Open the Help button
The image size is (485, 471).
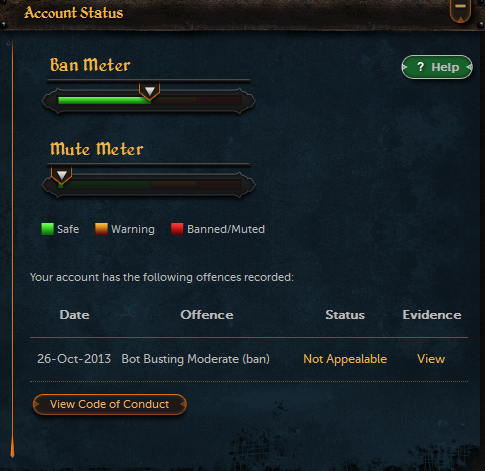(x=437, y=67)
